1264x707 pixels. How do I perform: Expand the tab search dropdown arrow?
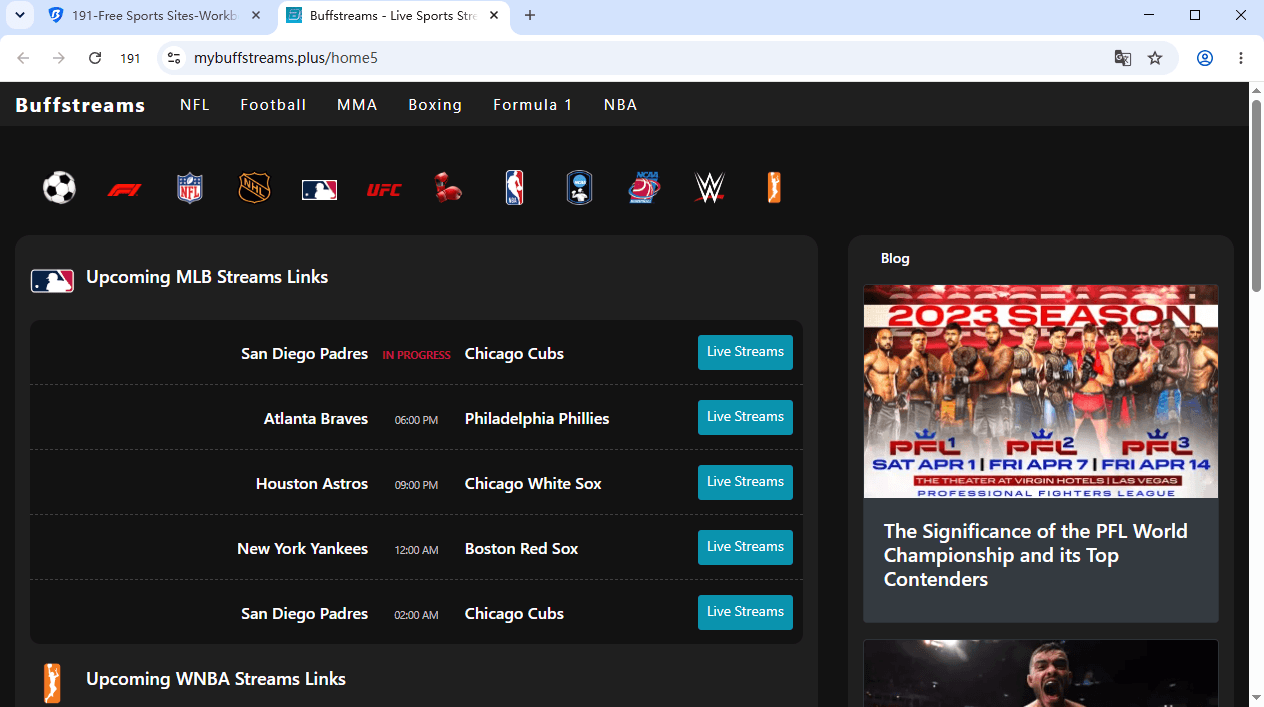[19, 15]
